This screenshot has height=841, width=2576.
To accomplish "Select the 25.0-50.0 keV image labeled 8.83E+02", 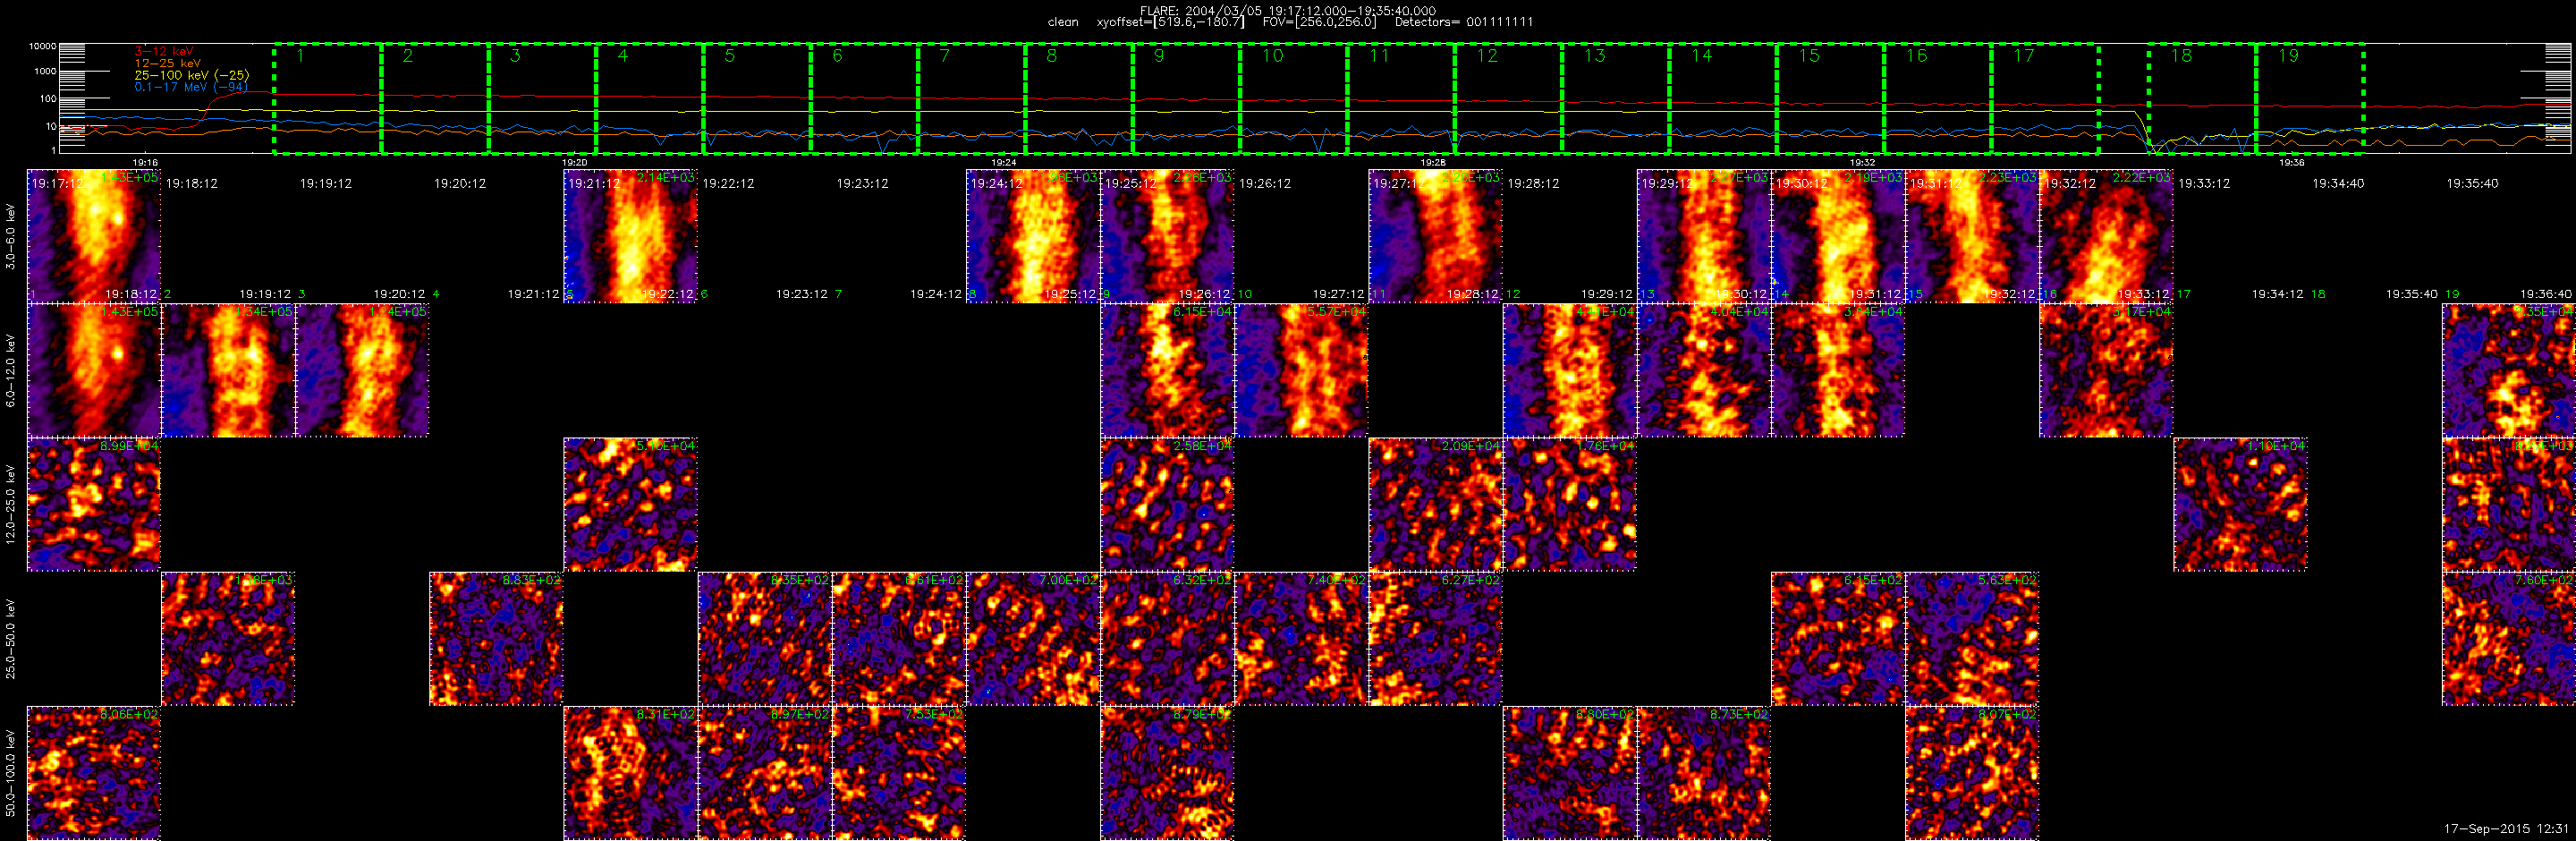I will click(497, 639).
